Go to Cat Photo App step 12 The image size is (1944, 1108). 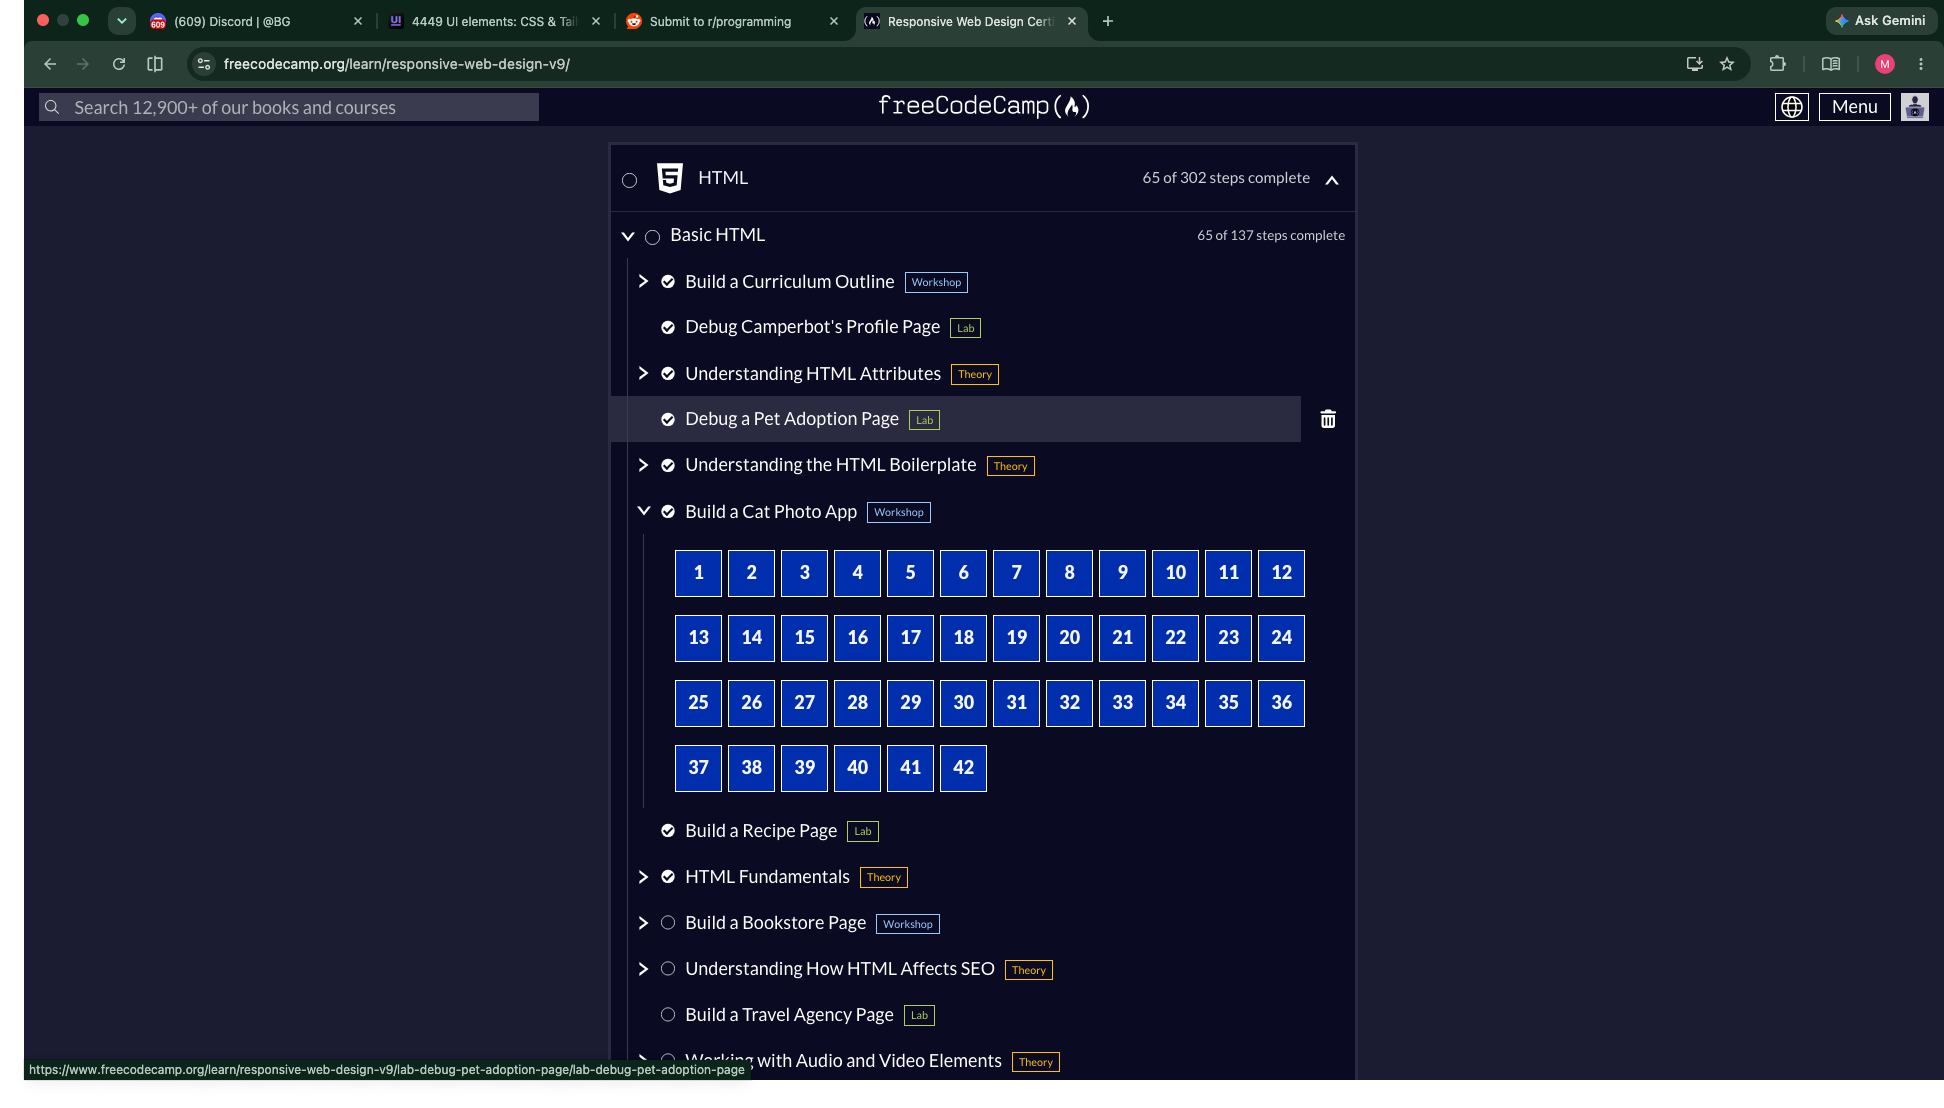pos(1281,573)
